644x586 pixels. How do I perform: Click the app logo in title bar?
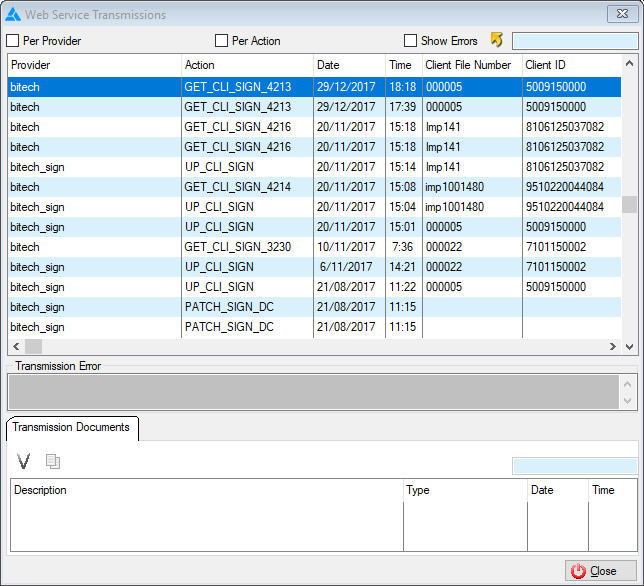tap(13, 14)
